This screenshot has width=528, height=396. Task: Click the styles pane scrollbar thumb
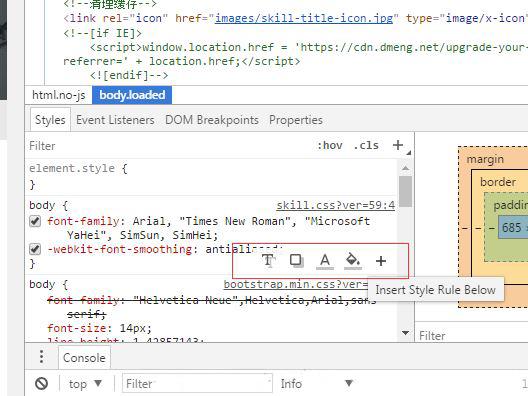(405, 191)
